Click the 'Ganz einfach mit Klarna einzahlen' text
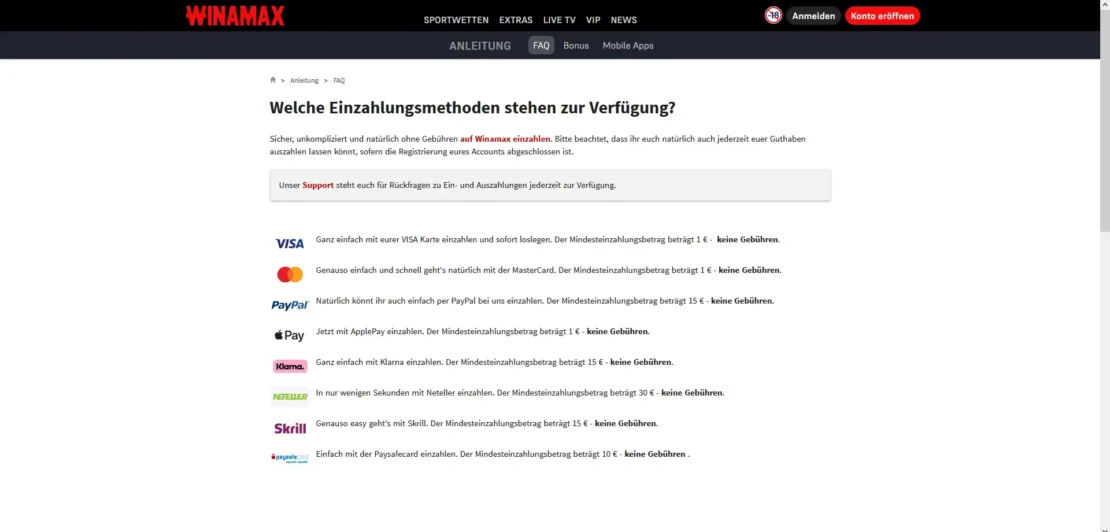The image size is (1110, 532). click(494, 362)
